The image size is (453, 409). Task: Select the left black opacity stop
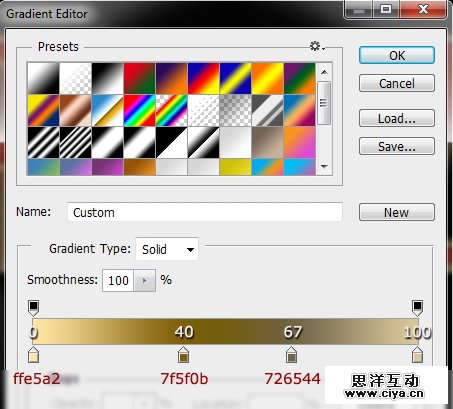click(33, 308)
